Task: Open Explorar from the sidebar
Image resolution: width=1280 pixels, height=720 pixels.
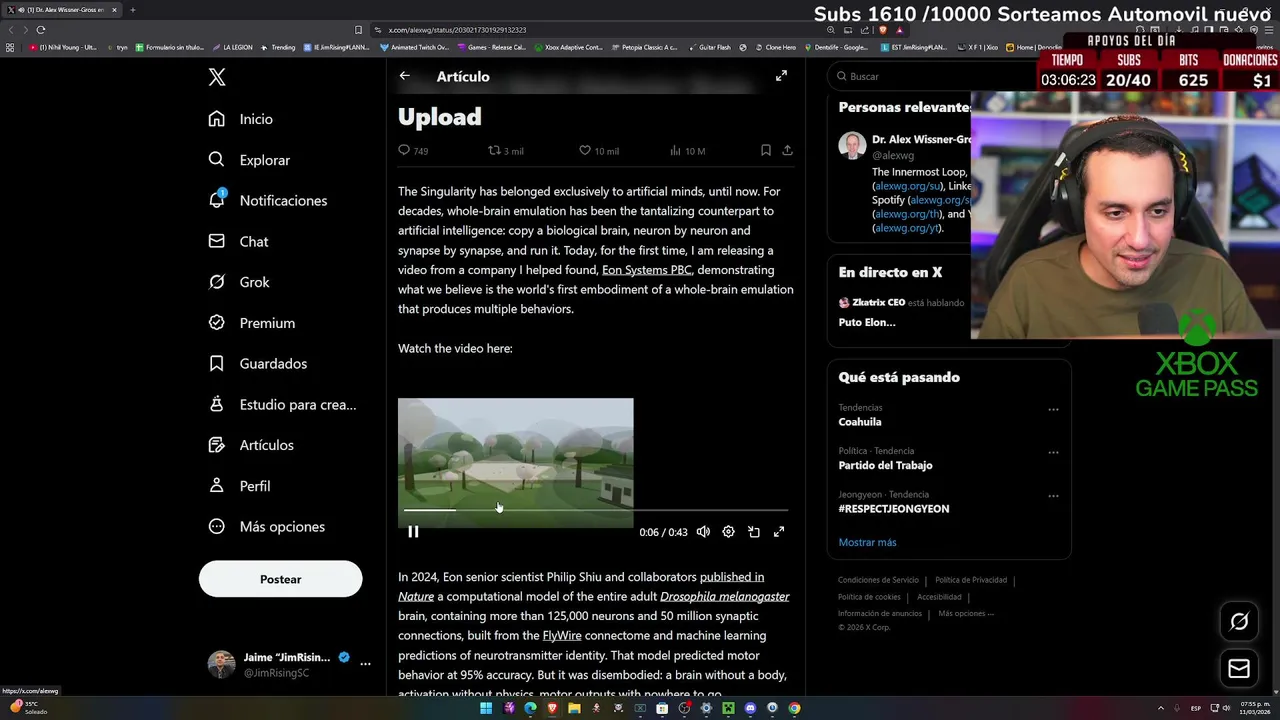Action: 249,160
